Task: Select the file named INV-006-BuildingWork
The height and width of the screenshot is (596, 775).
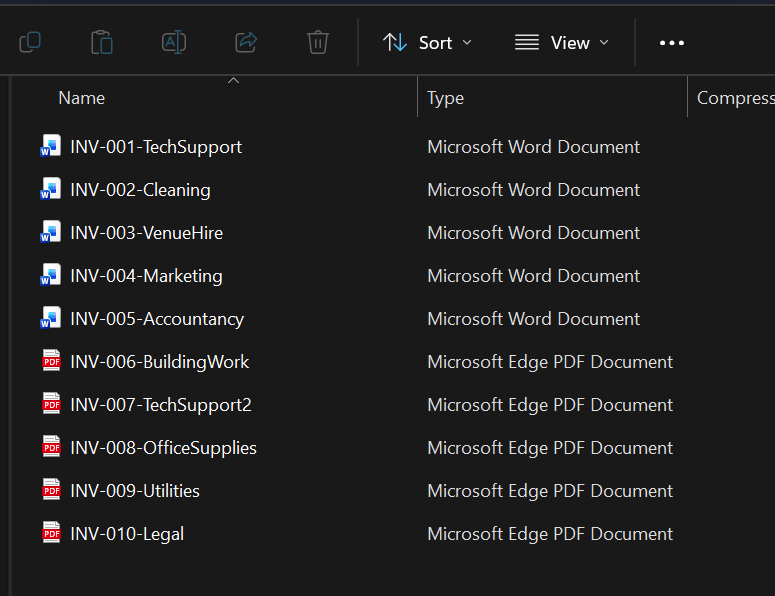Action: pos(160,362)
